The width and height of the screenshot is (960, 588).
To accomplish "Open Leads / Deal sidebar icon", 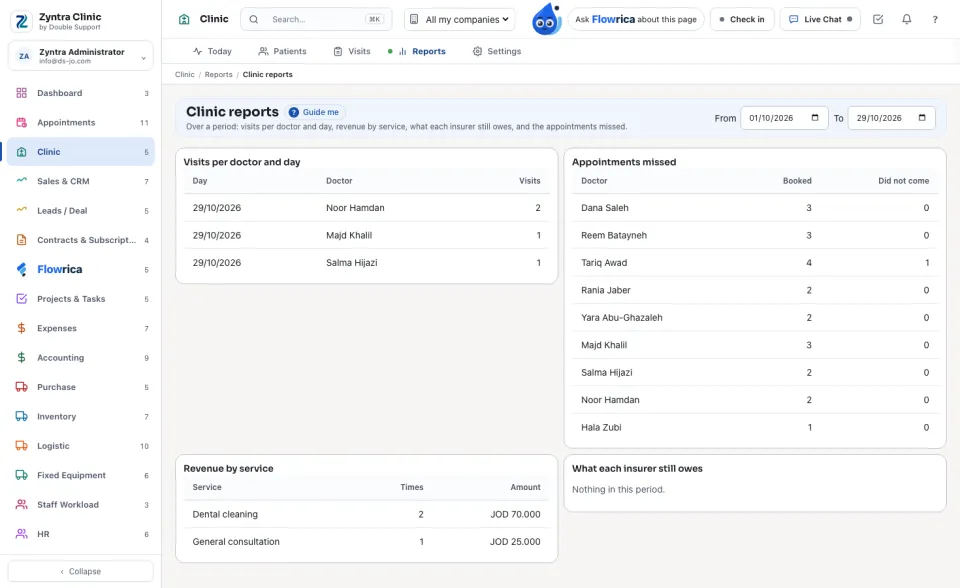I will coord(21,211).
